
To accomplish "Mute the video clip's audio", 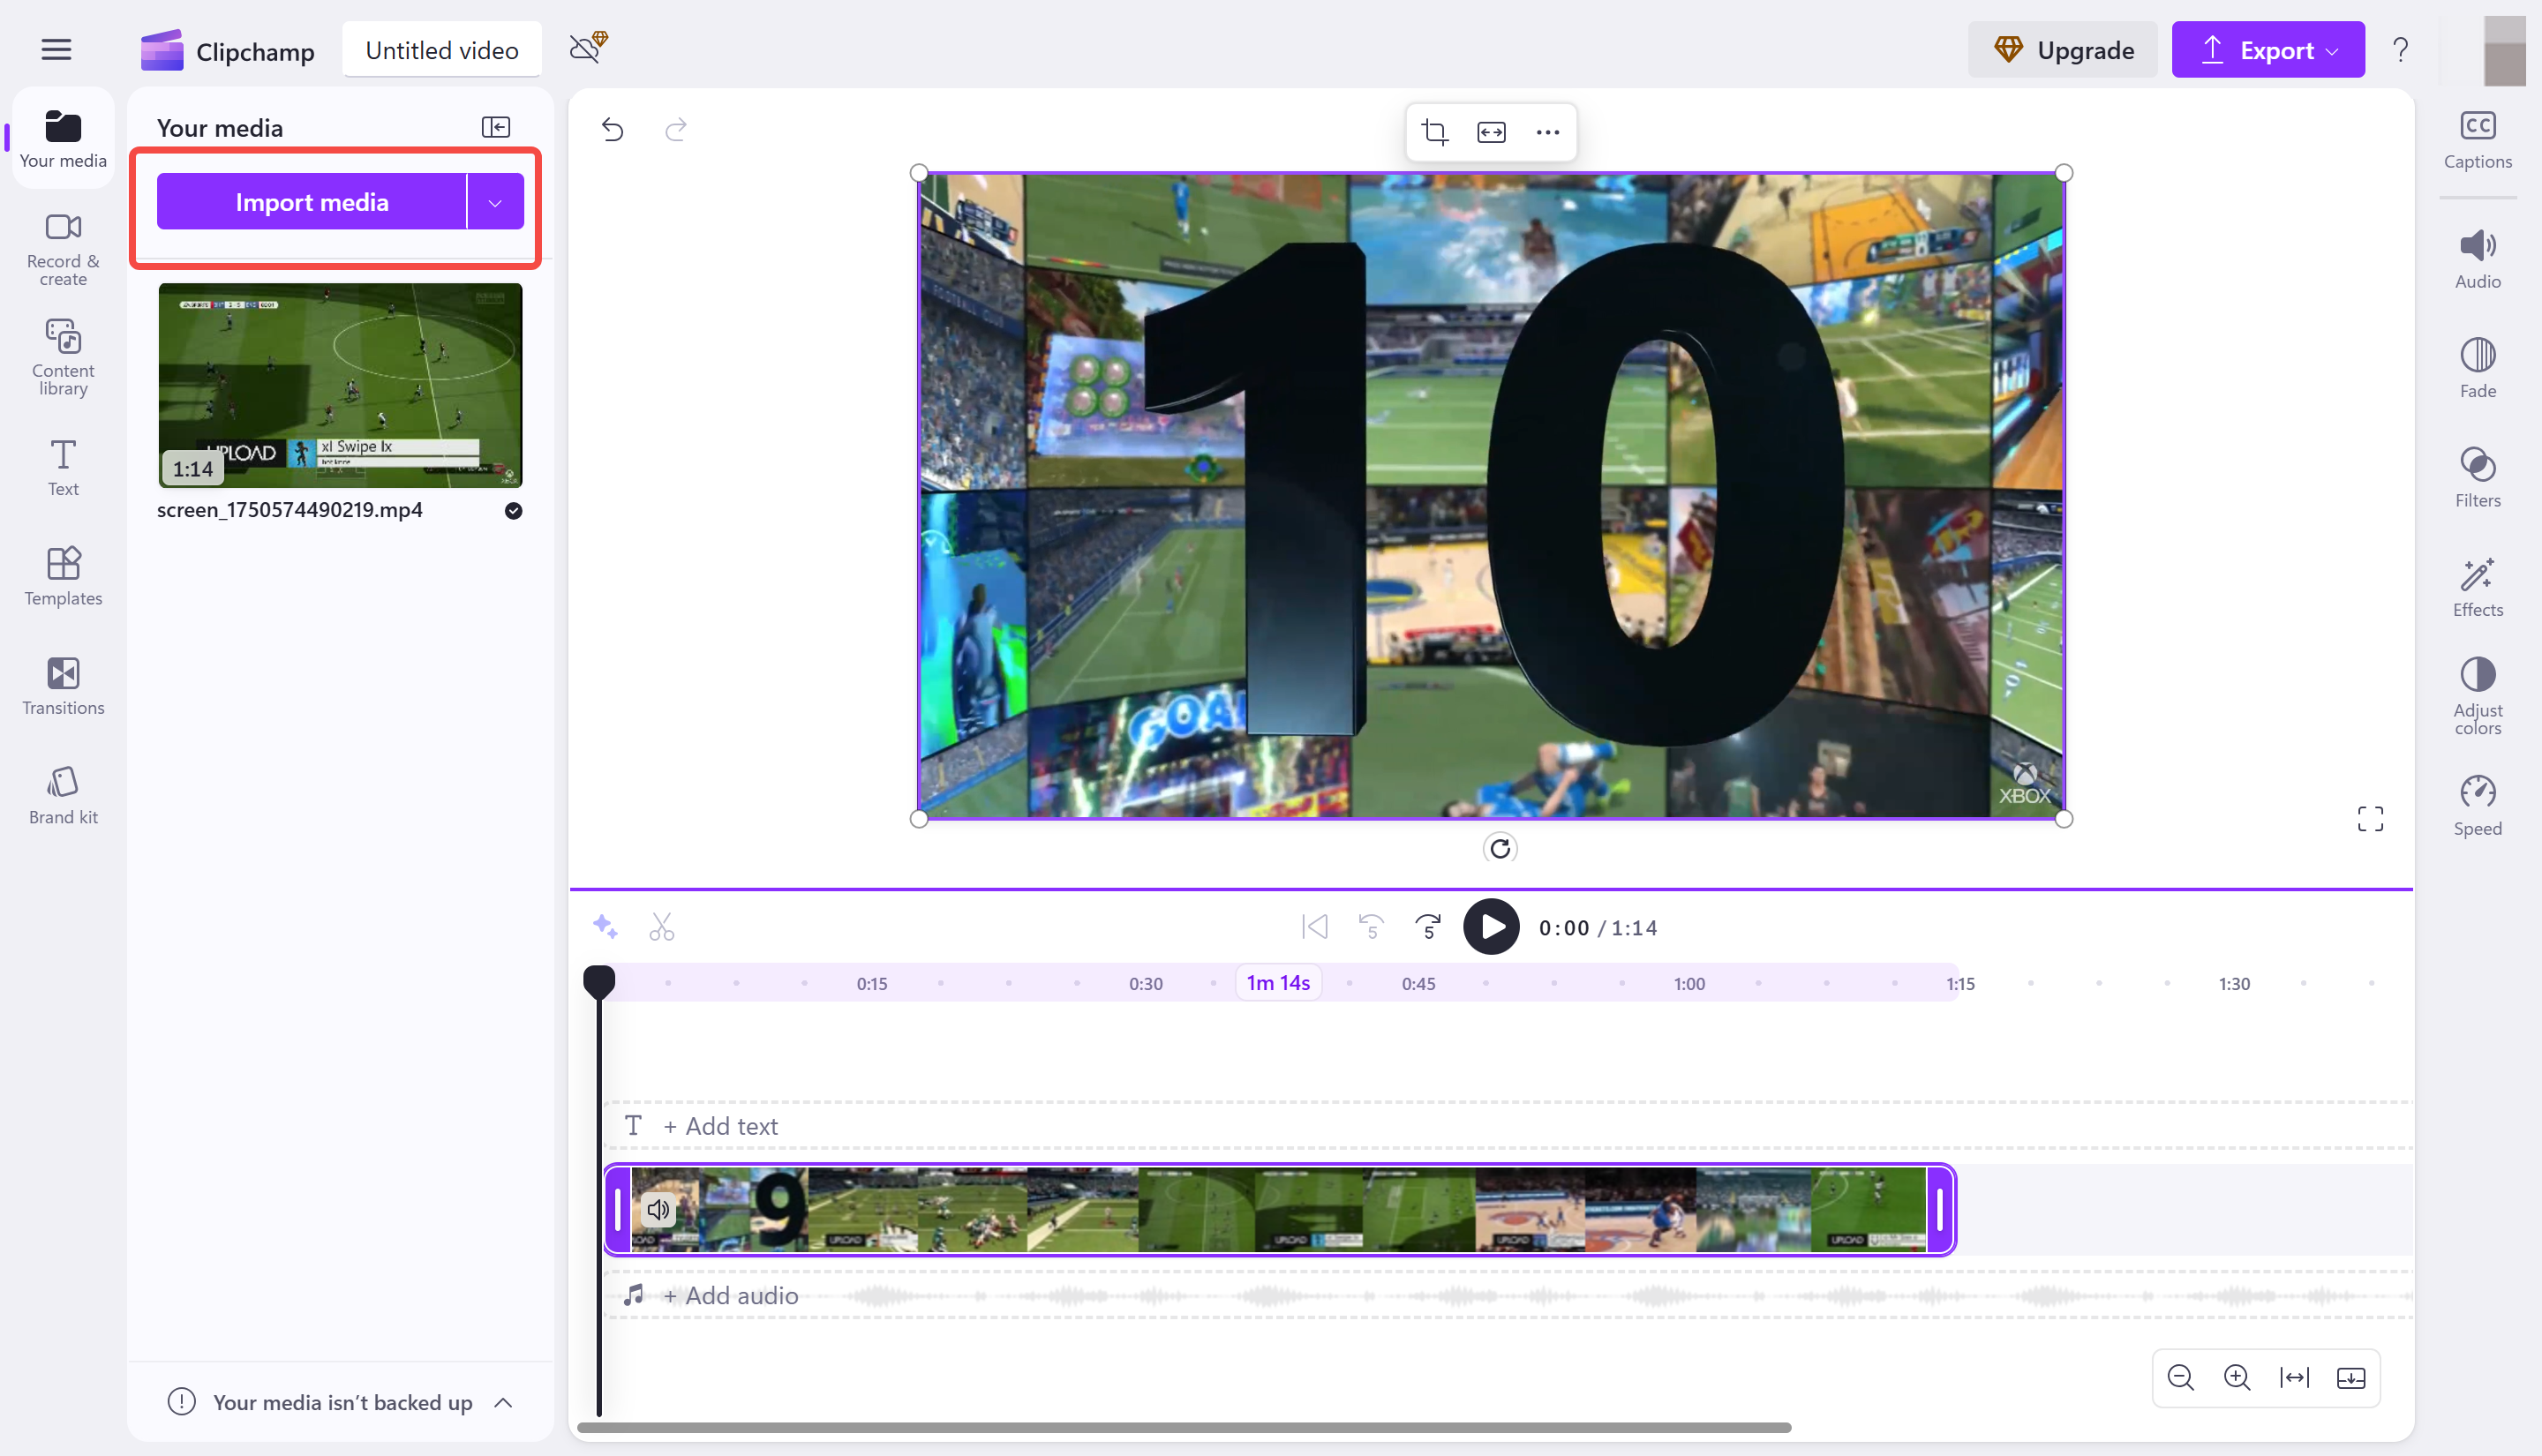I will pyautogui.click(x=658, y=1208).
